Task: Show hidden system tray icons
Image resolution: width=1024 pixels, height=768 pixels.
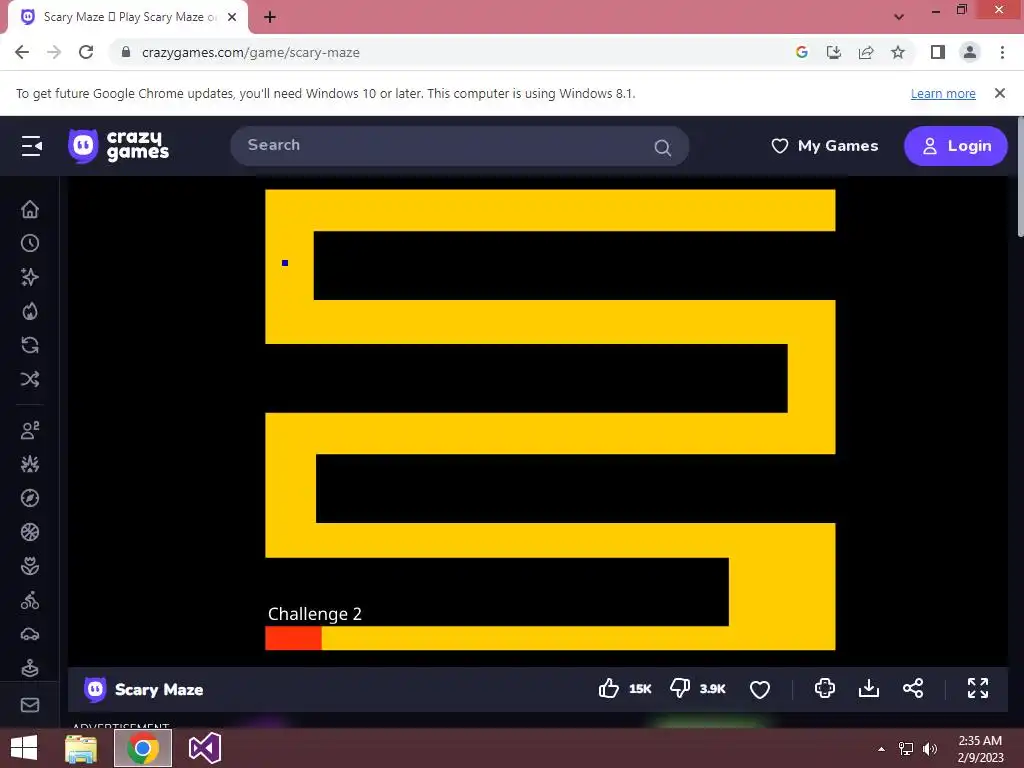Action: [x=882, y=749]
